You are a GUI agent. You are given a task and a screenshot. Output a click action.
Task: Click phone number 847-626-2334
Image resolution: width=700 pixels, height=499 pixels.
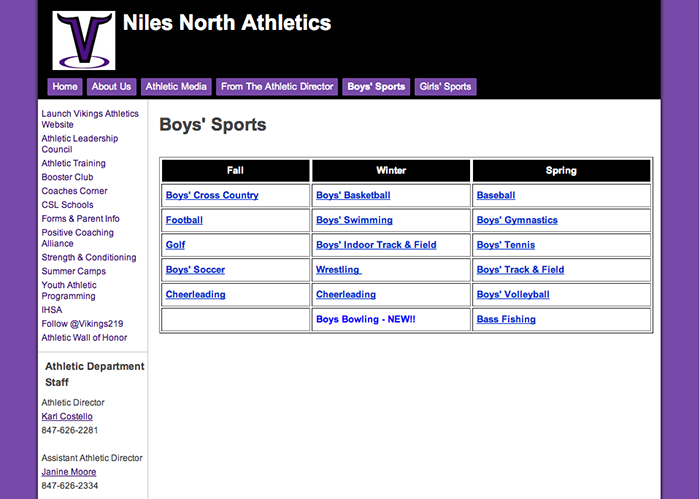point(70,486)
